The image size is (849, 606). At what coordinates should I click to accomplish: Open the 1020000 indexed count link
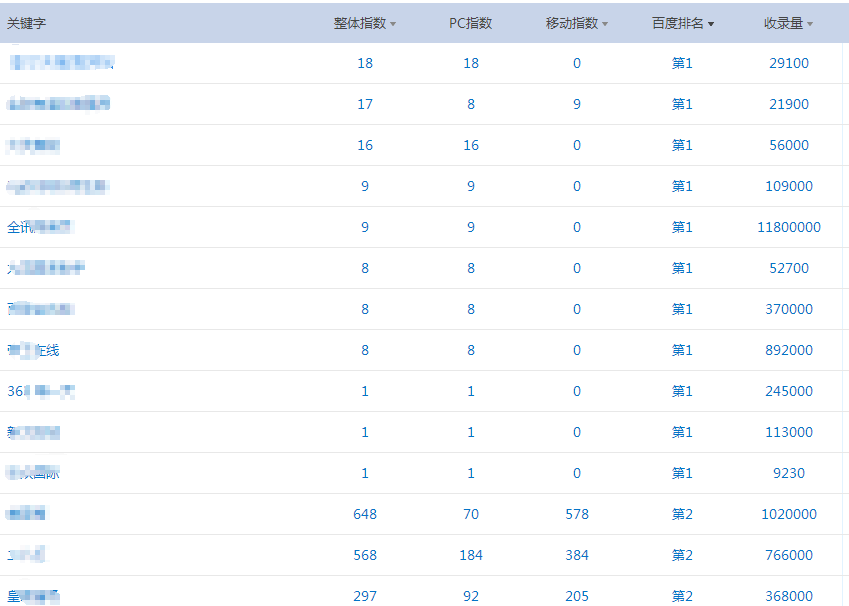click(x=788, y=514)
